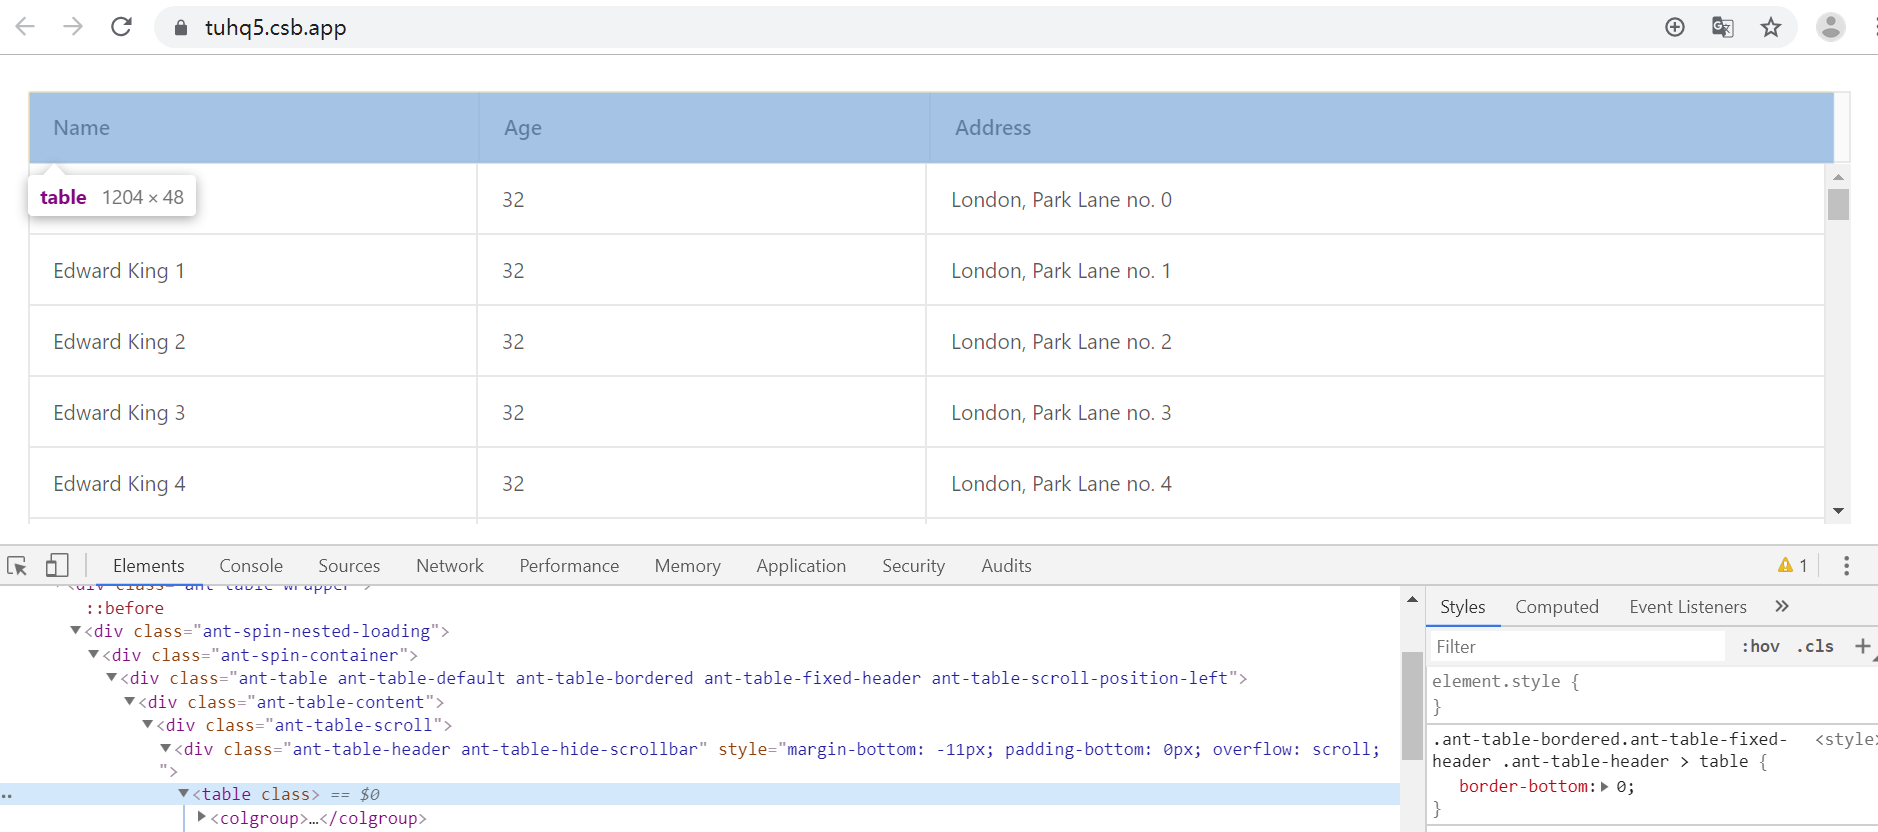Add a new style rule
Viewport: 1878px width, 832px height.
click(1862, 646)
